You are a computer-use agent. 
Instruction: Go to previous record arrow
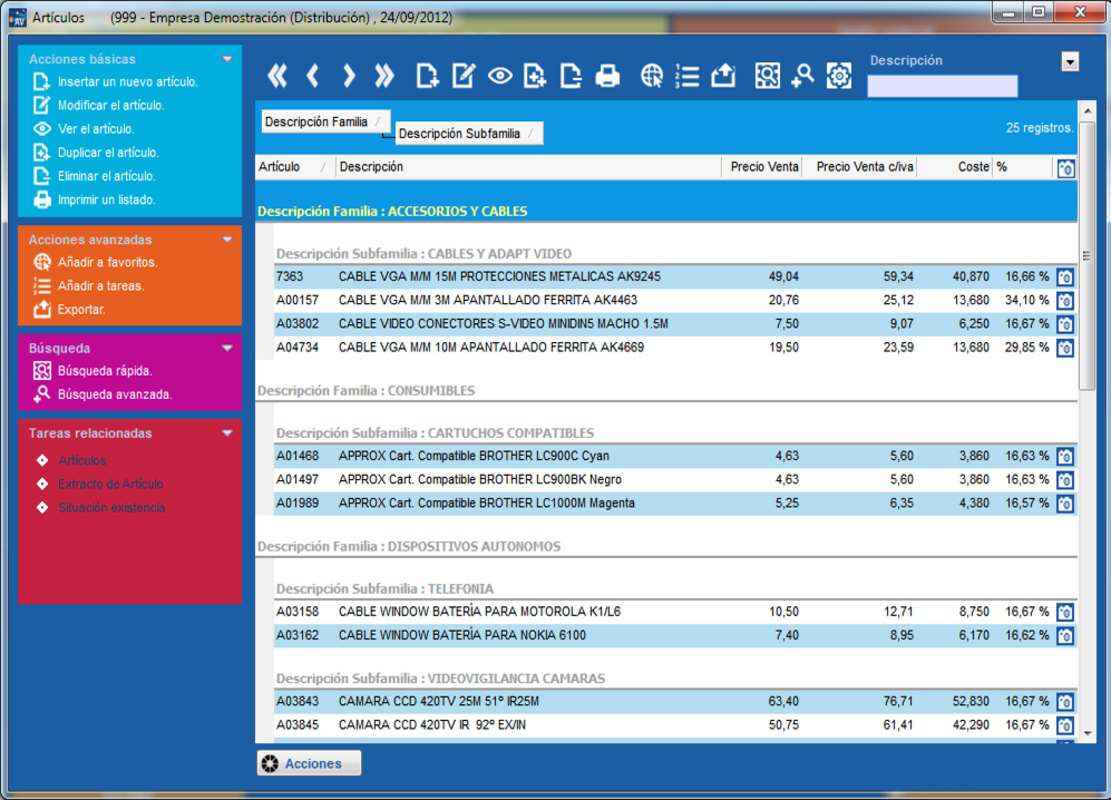point(312,75)
